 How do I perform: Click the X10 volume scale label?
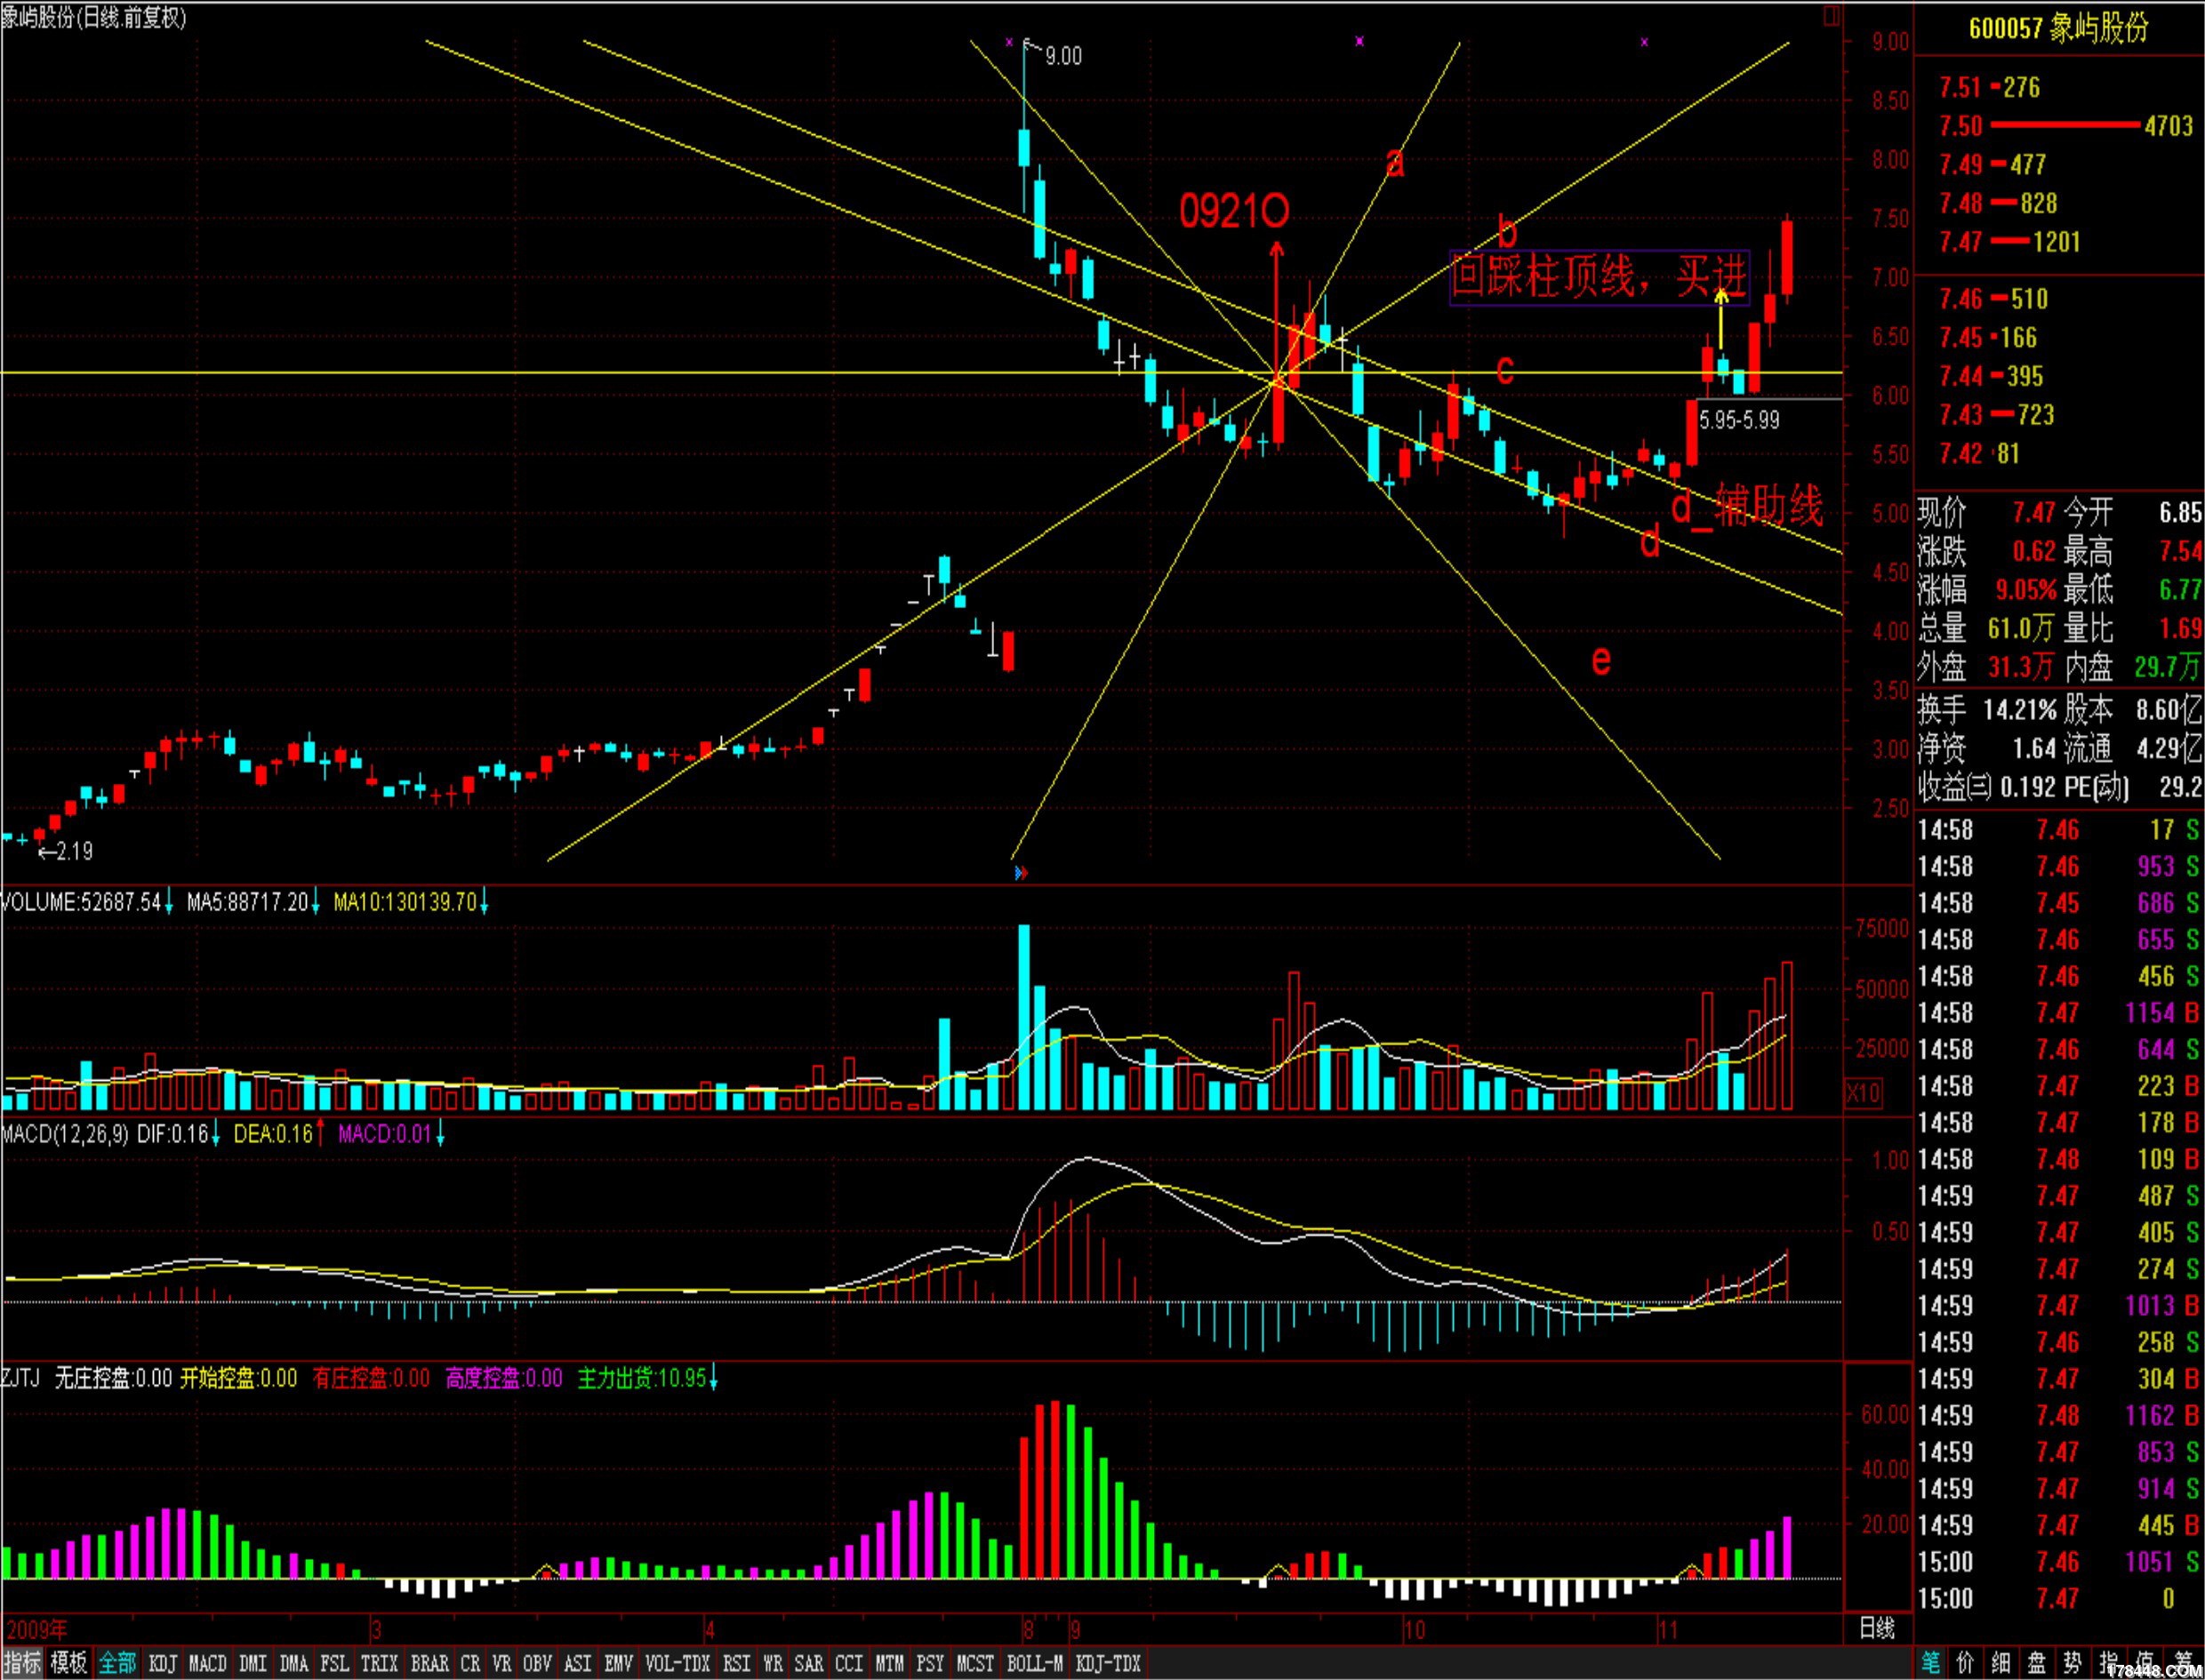click(x=1863, y=1093)
